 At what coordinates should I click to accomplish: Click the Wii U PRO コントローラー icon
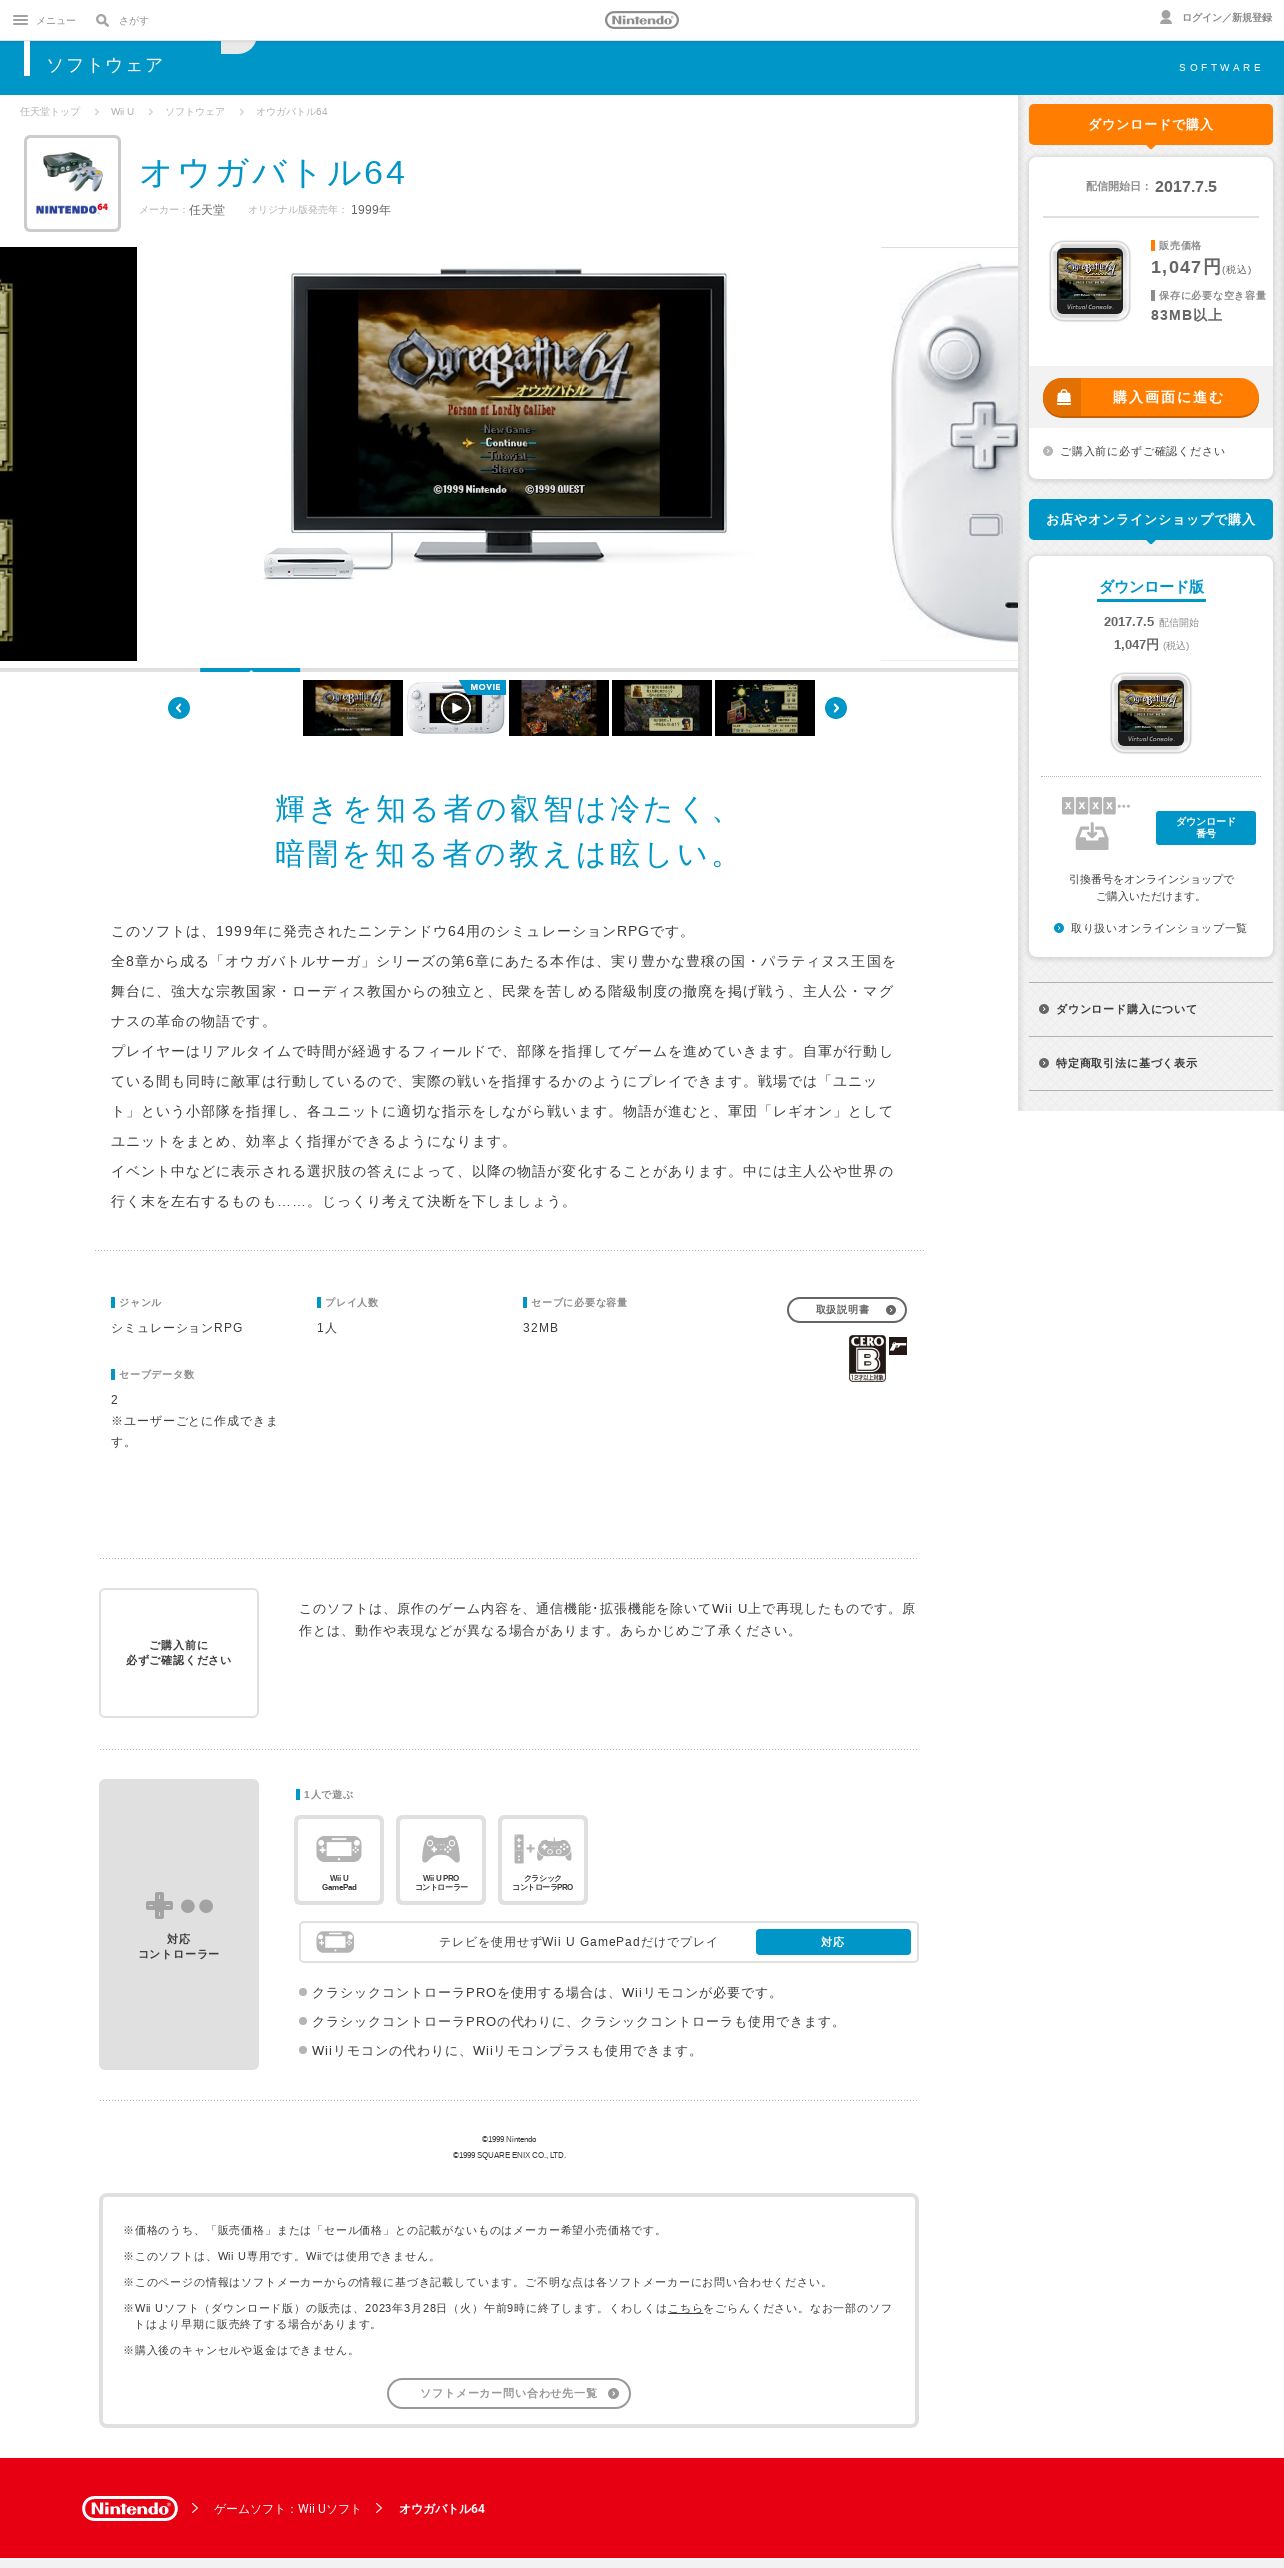441,1859
